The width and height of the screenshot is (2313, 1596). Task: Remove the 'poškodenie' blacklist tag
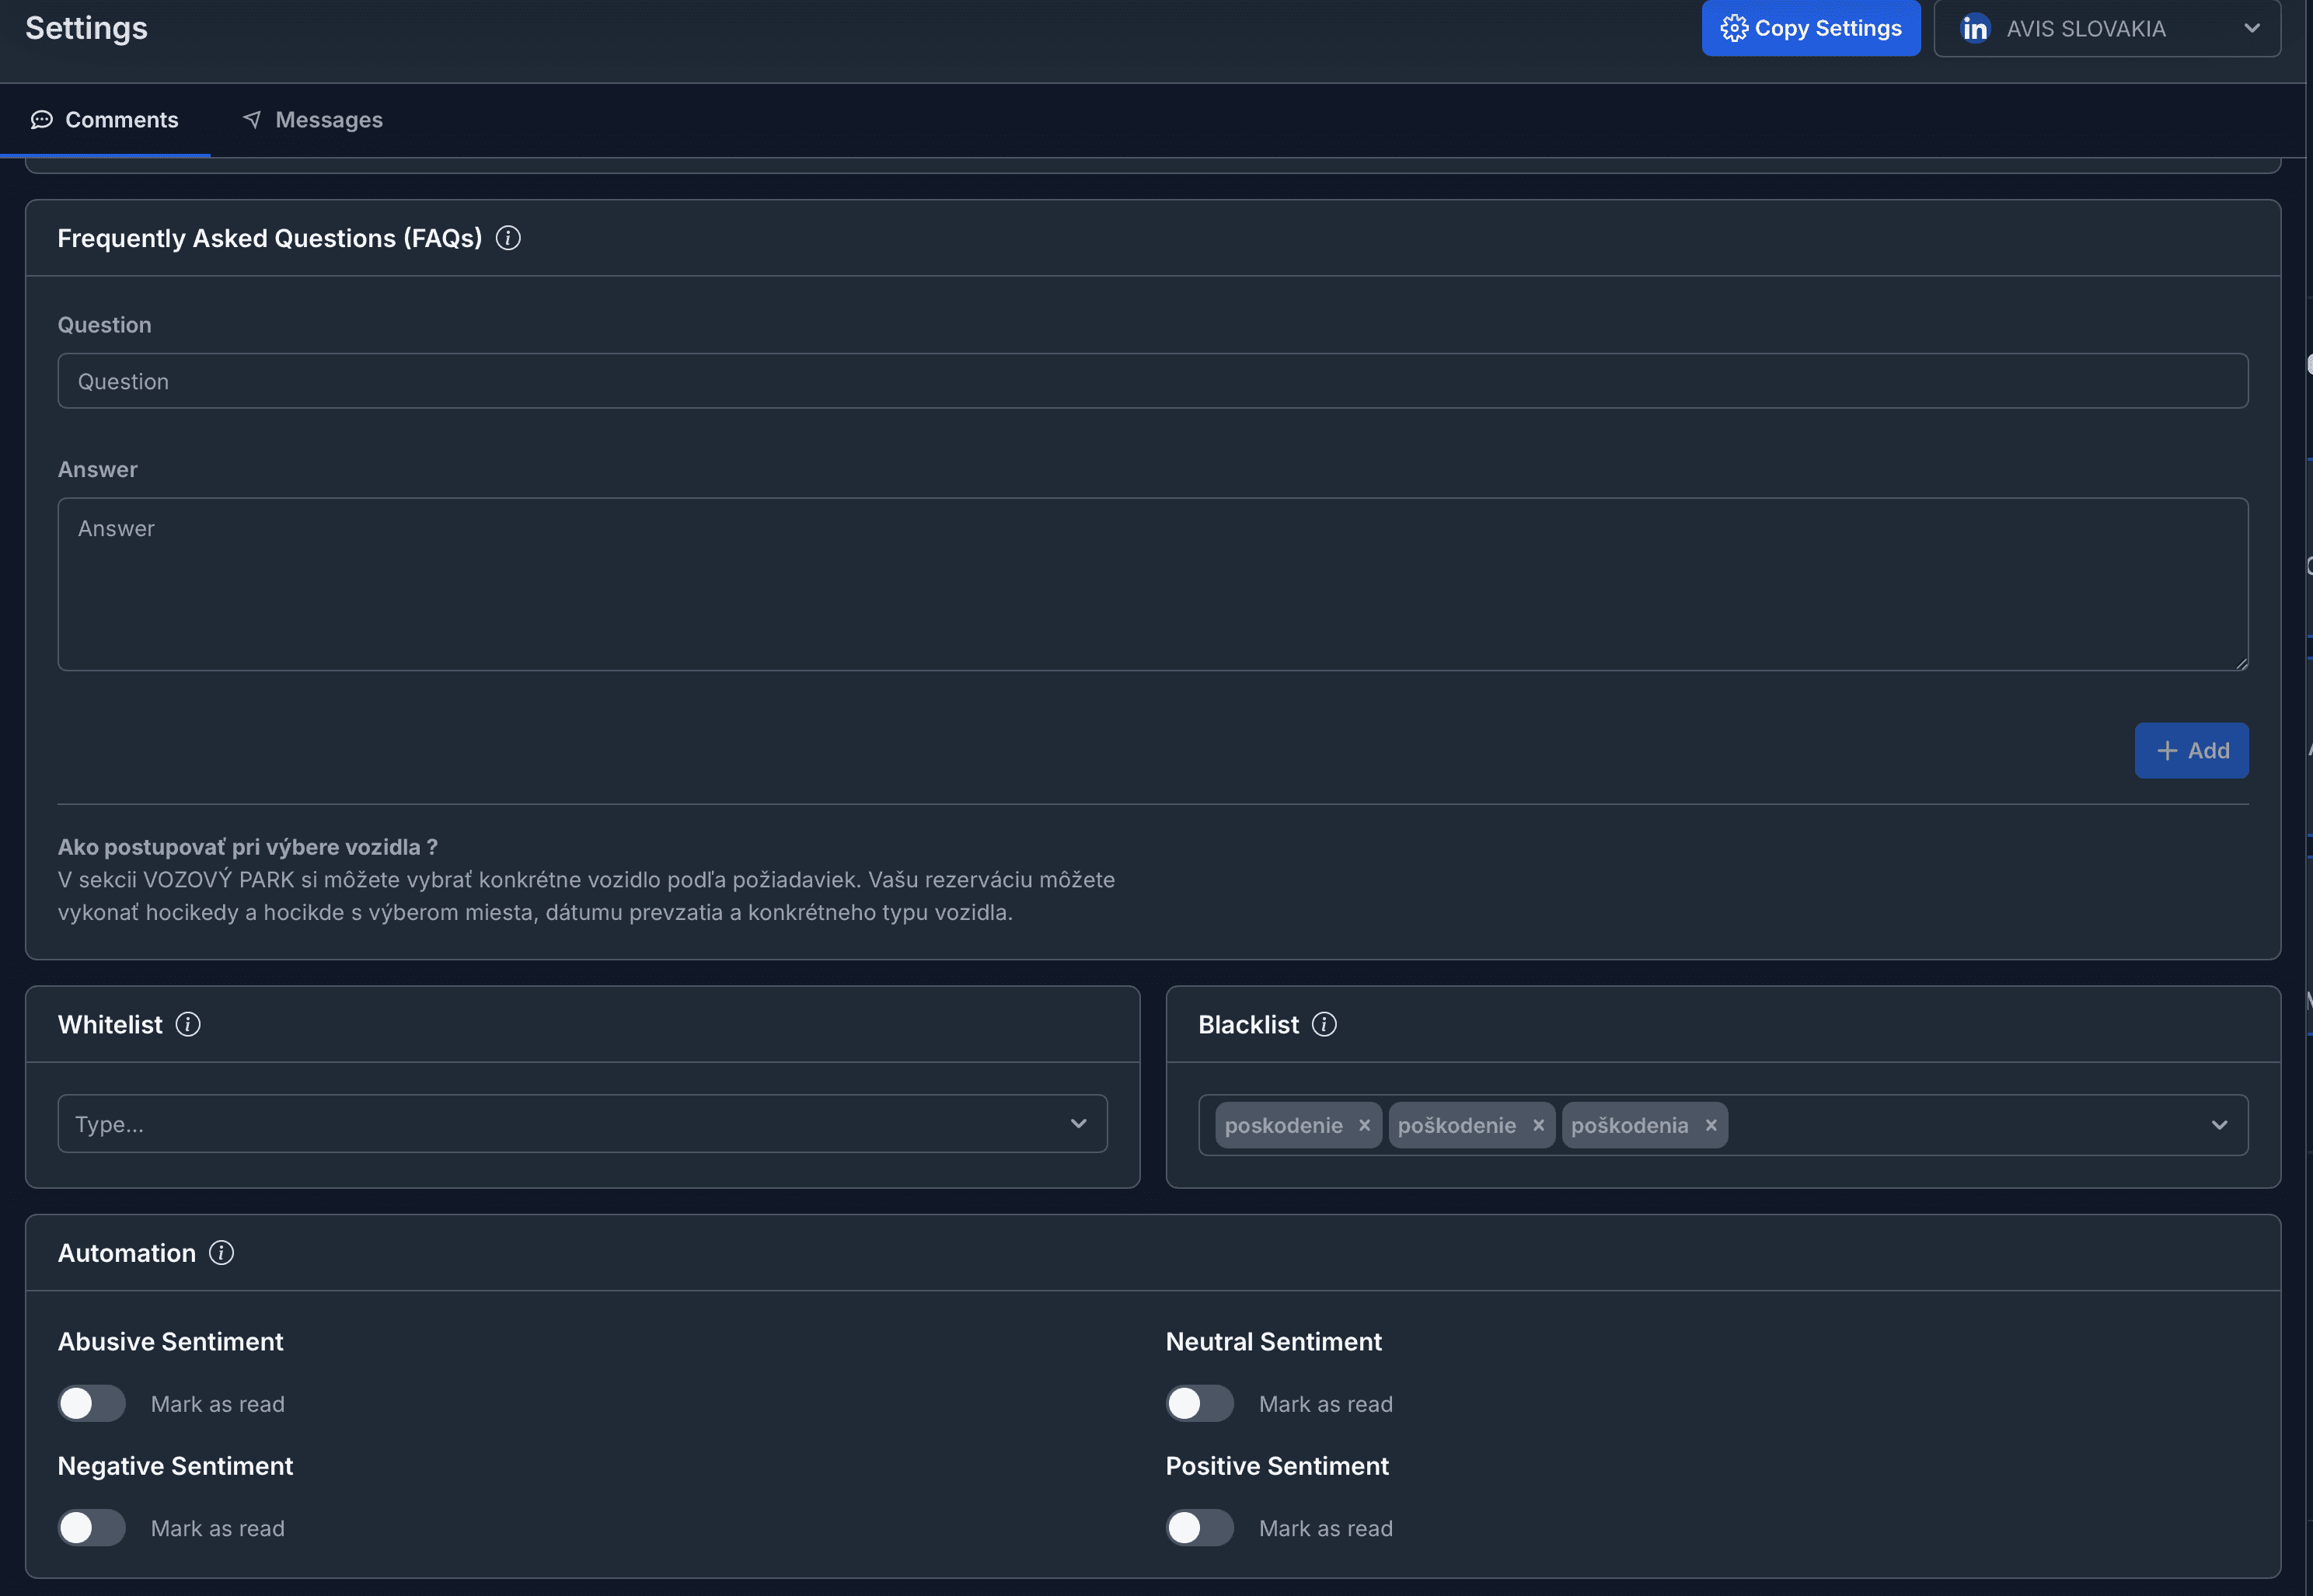coord(1538,1125)
